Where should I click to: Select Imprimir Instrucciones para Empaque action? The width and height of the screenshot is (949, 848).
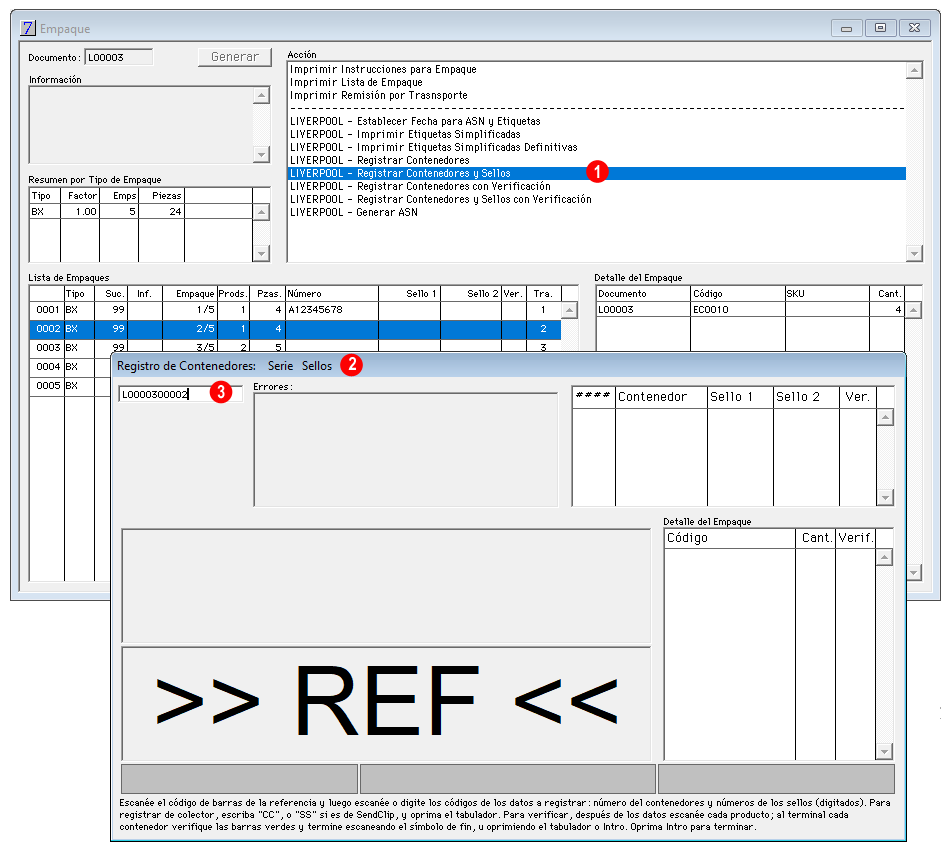point(383,69)
